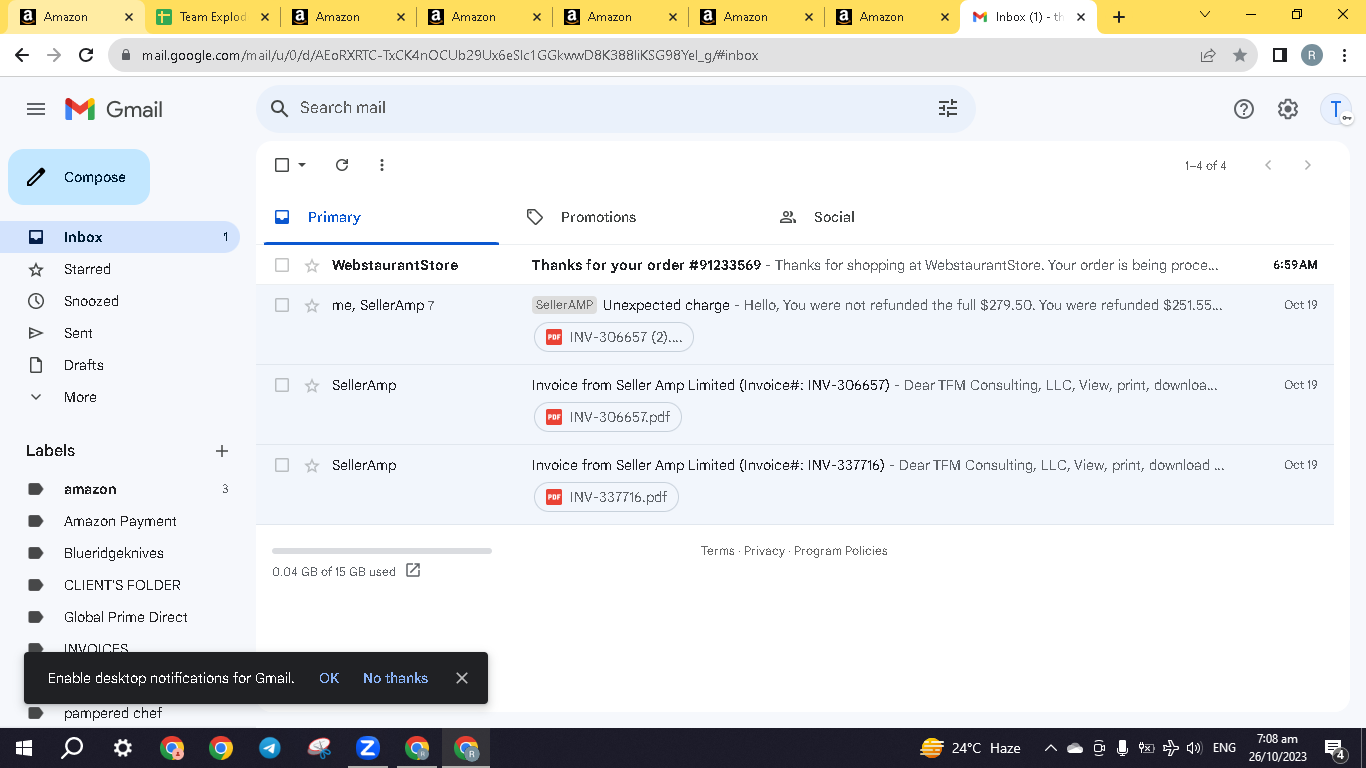Click the Program Policies link
The height and width of the screenshot is (768, 1366).
841,551
